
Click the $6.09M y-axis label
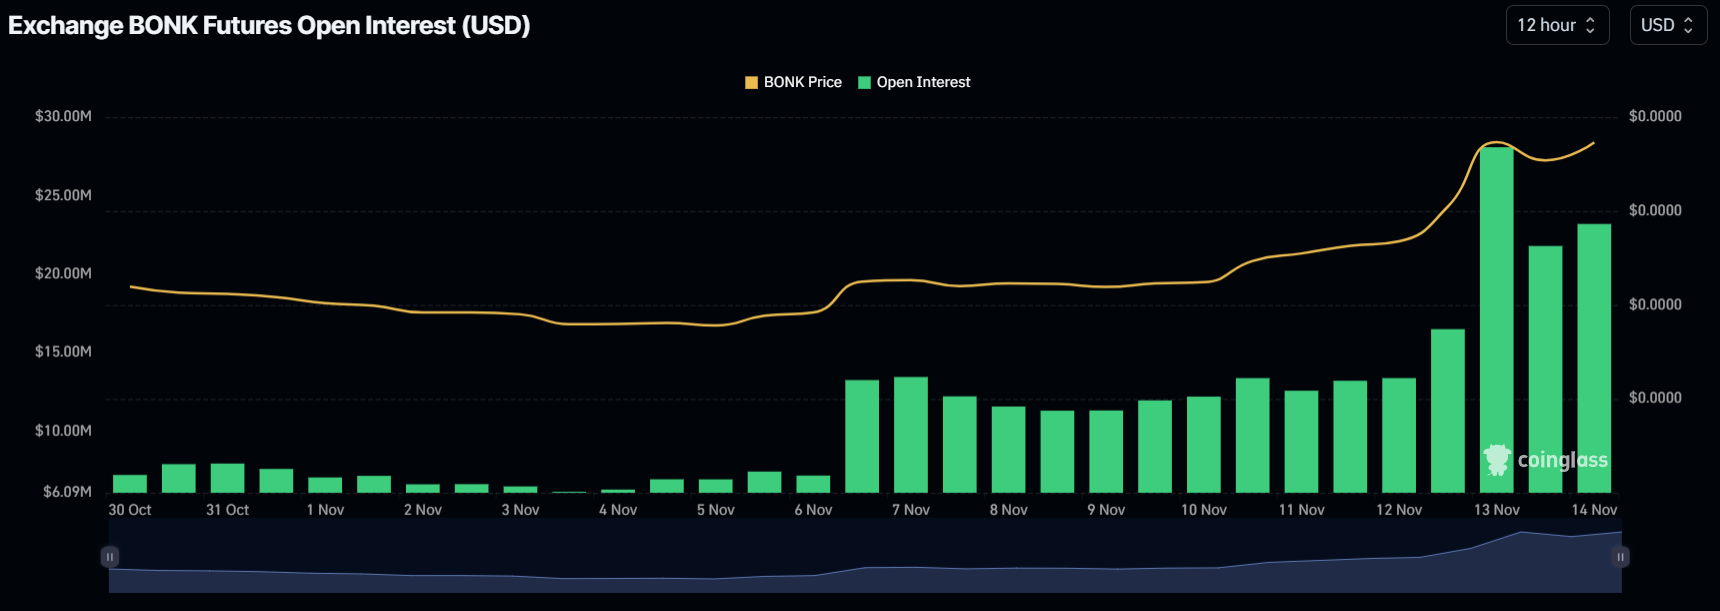click(67, 491)
